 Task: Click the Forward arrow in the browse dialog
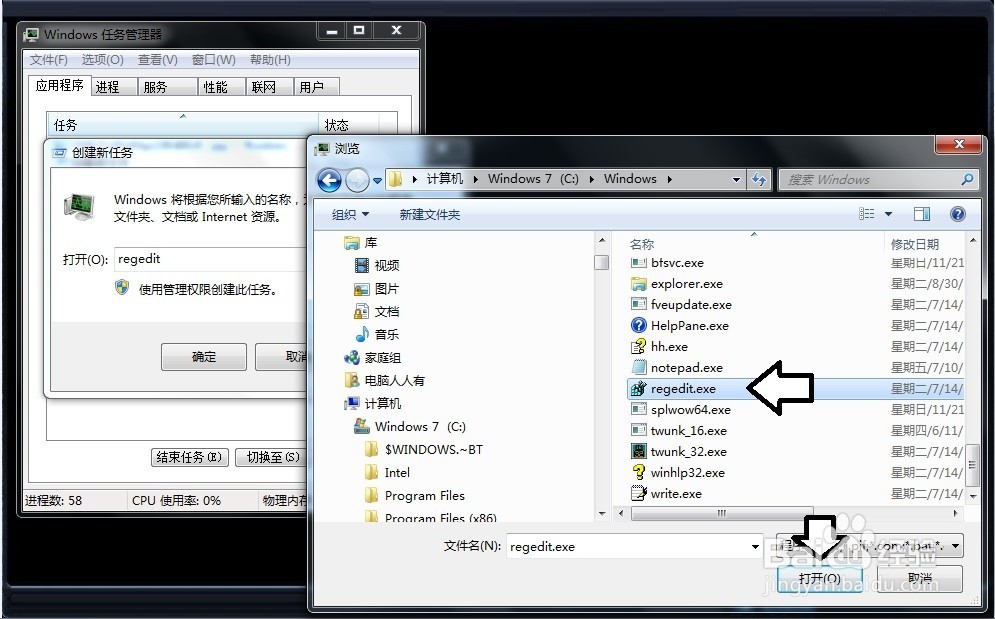coord(357,180)
